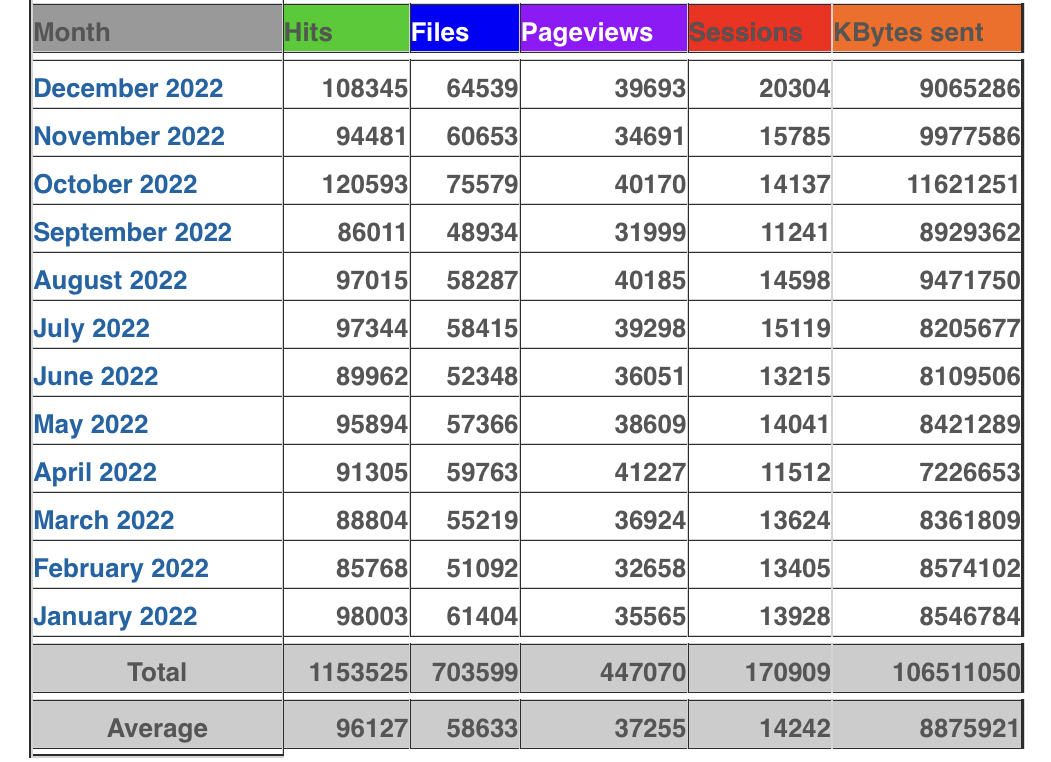Select the January 2022 link
This screenshot has width=1051, height=762.
pos(115,616)
